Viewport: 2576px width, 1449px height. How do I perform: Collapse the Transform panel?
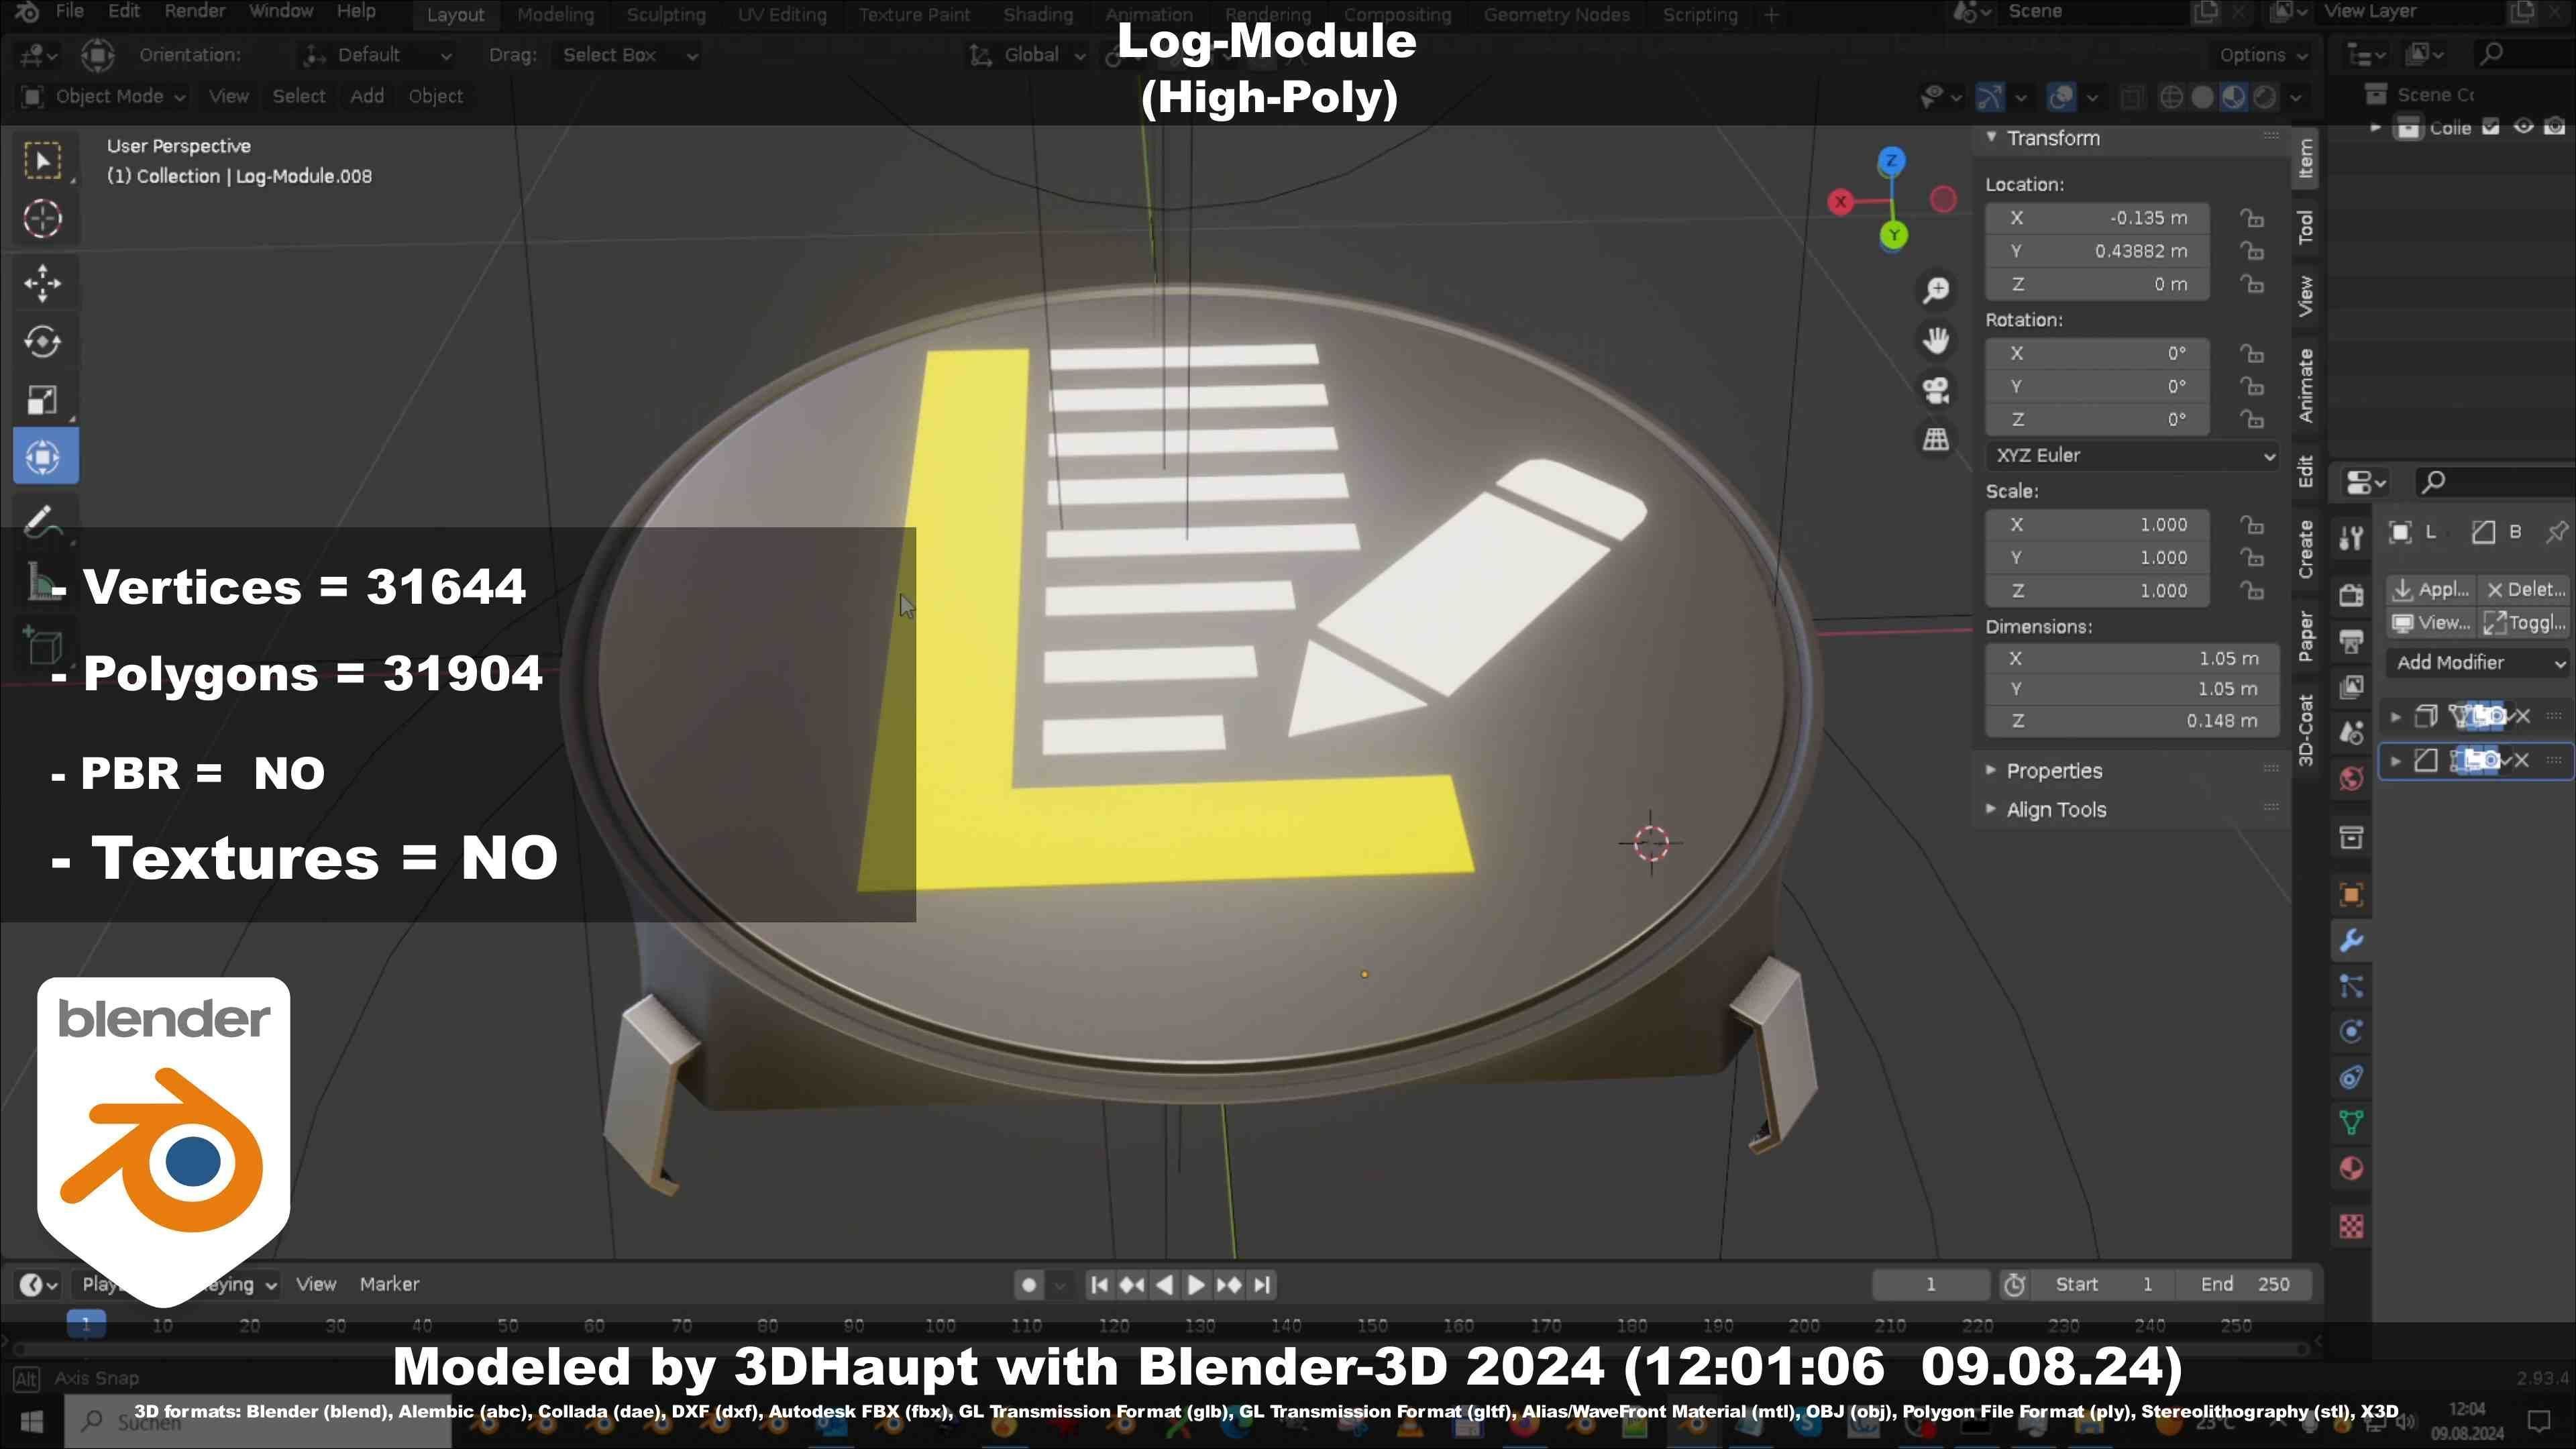2052,138
